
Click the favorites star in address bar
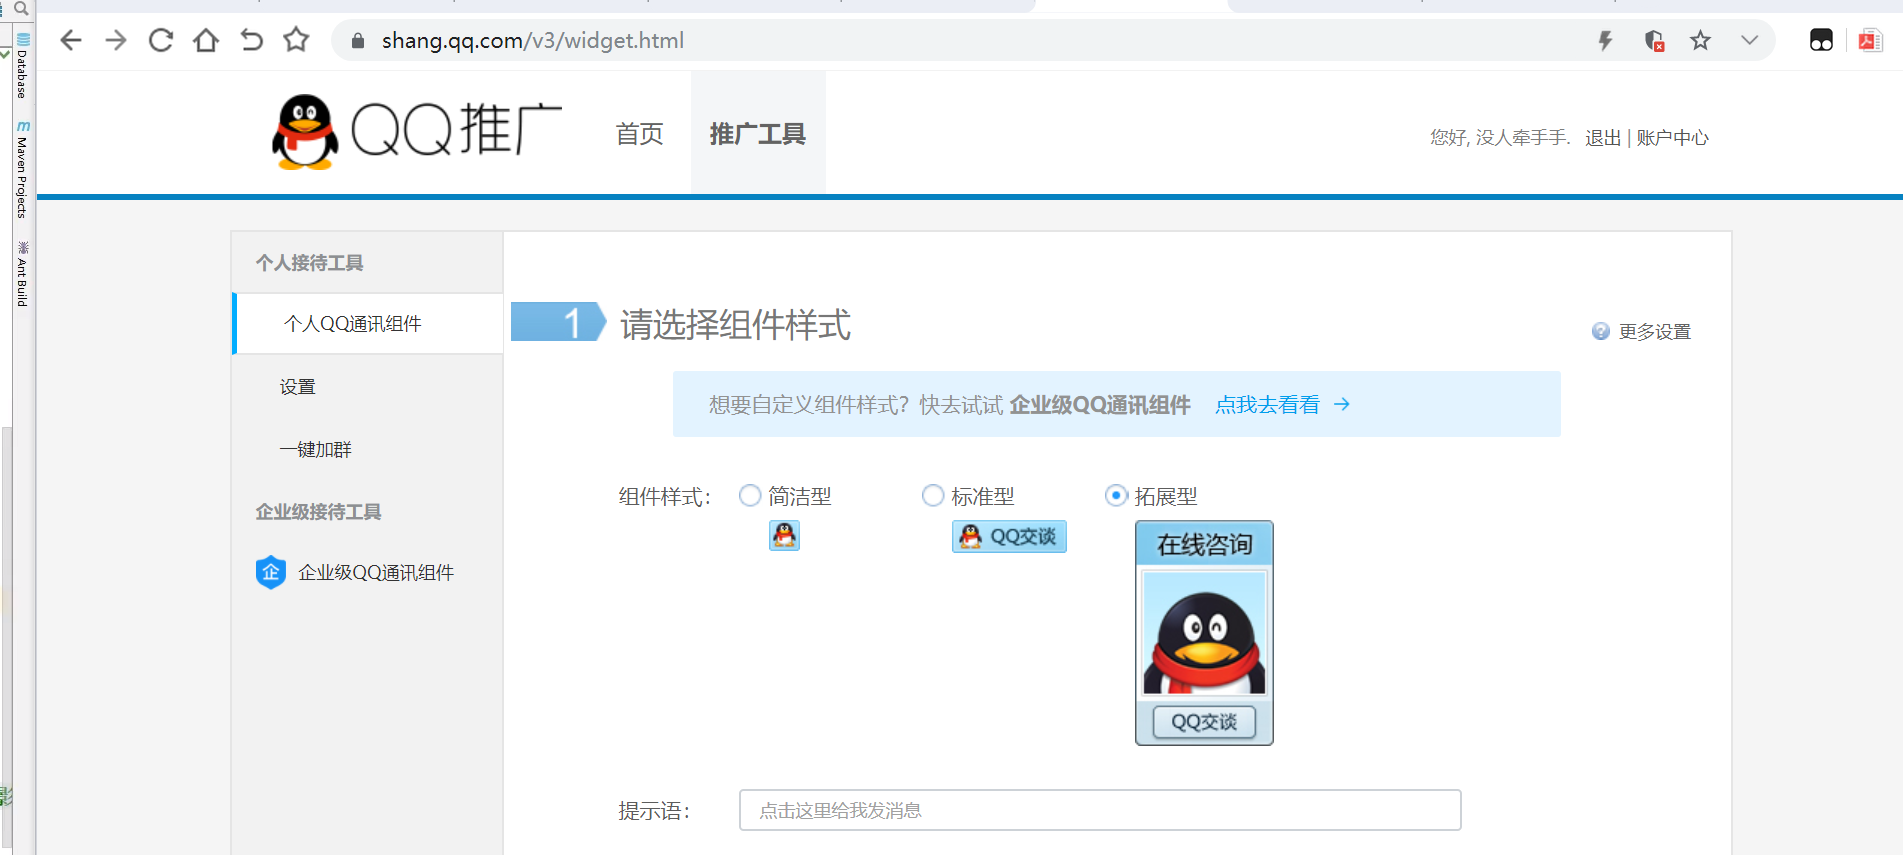[x=1700, y=40]
